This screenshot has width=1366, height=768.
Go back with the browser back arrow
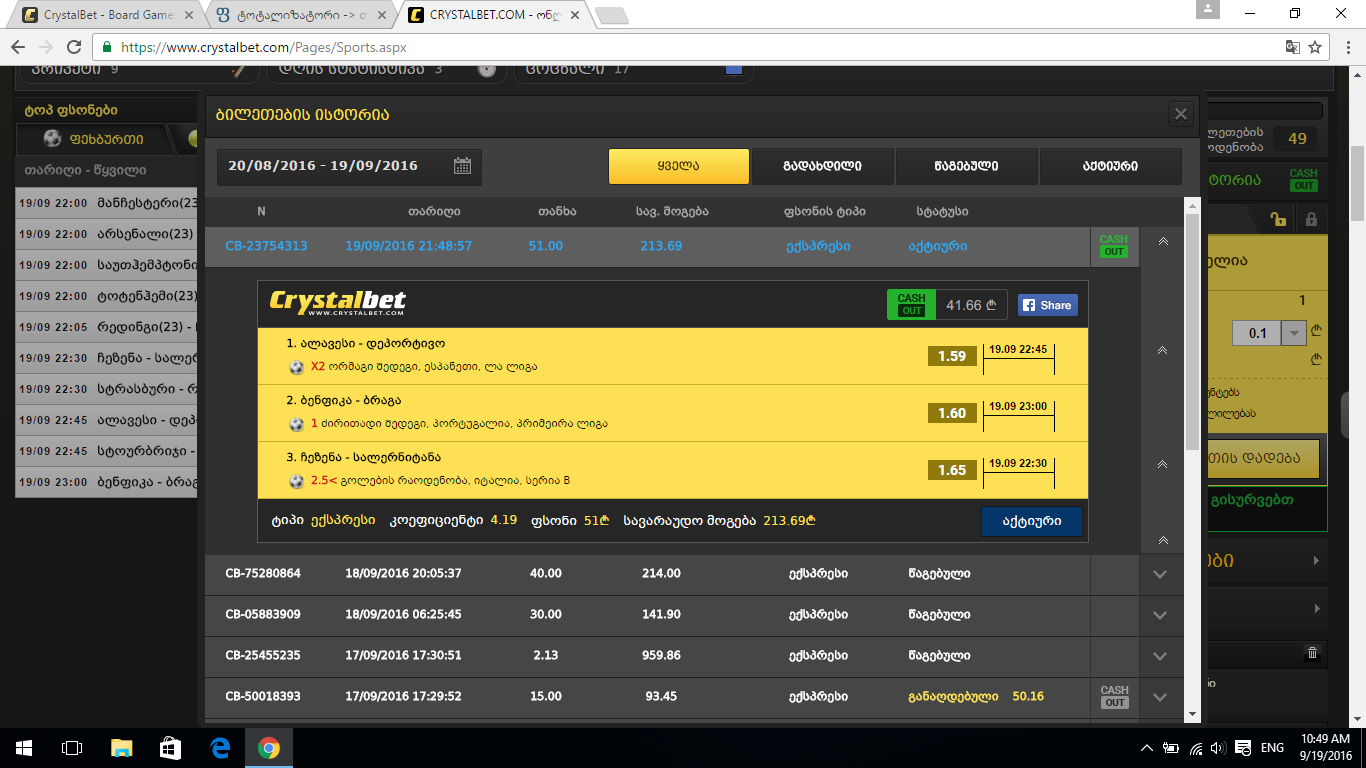click(x=18, y=47)
